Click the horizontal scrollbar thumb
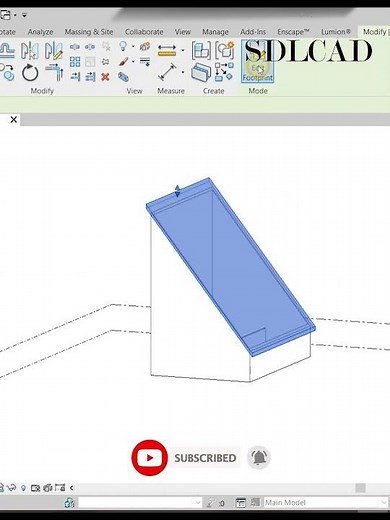 pyautogui.click(x=360, y=488)
